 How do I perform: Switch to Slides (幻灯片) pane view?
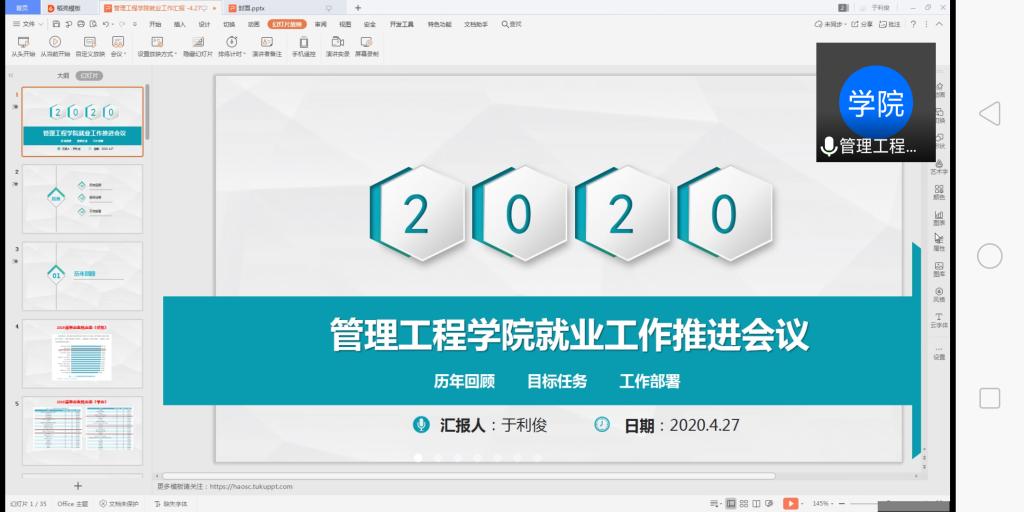pyautogui.click(x=89, y=75)
